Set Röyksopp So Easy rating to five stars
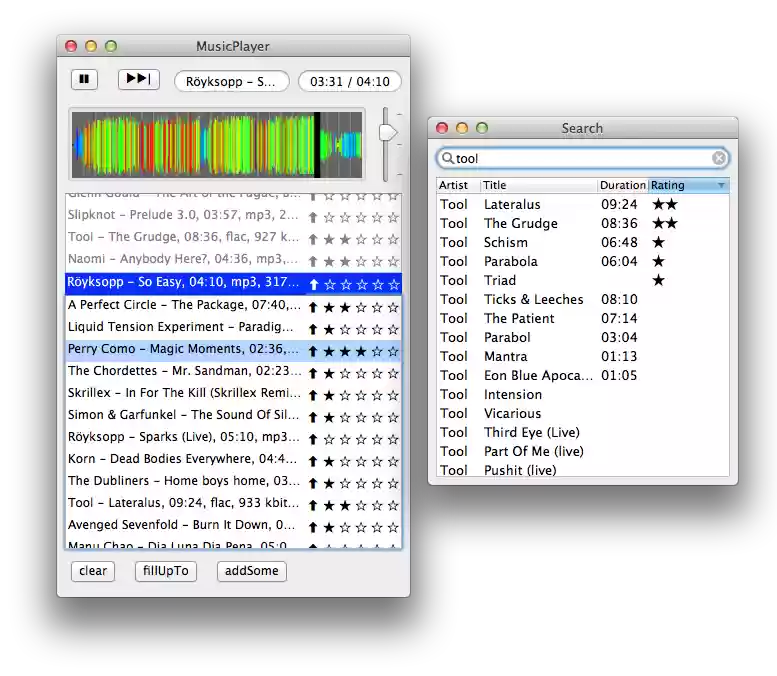Image resolution: width=777 pixels, height=676 pixels. (x=393, y=284)
